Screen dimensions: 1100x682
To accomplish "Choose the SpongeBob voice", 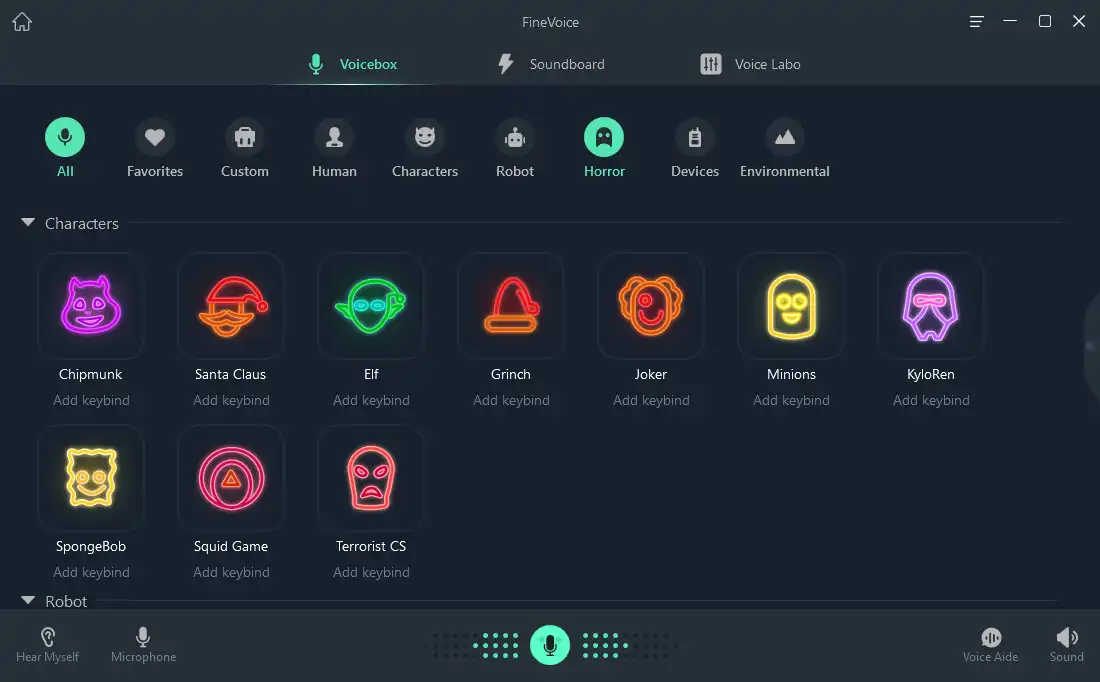I will (90, 478).
